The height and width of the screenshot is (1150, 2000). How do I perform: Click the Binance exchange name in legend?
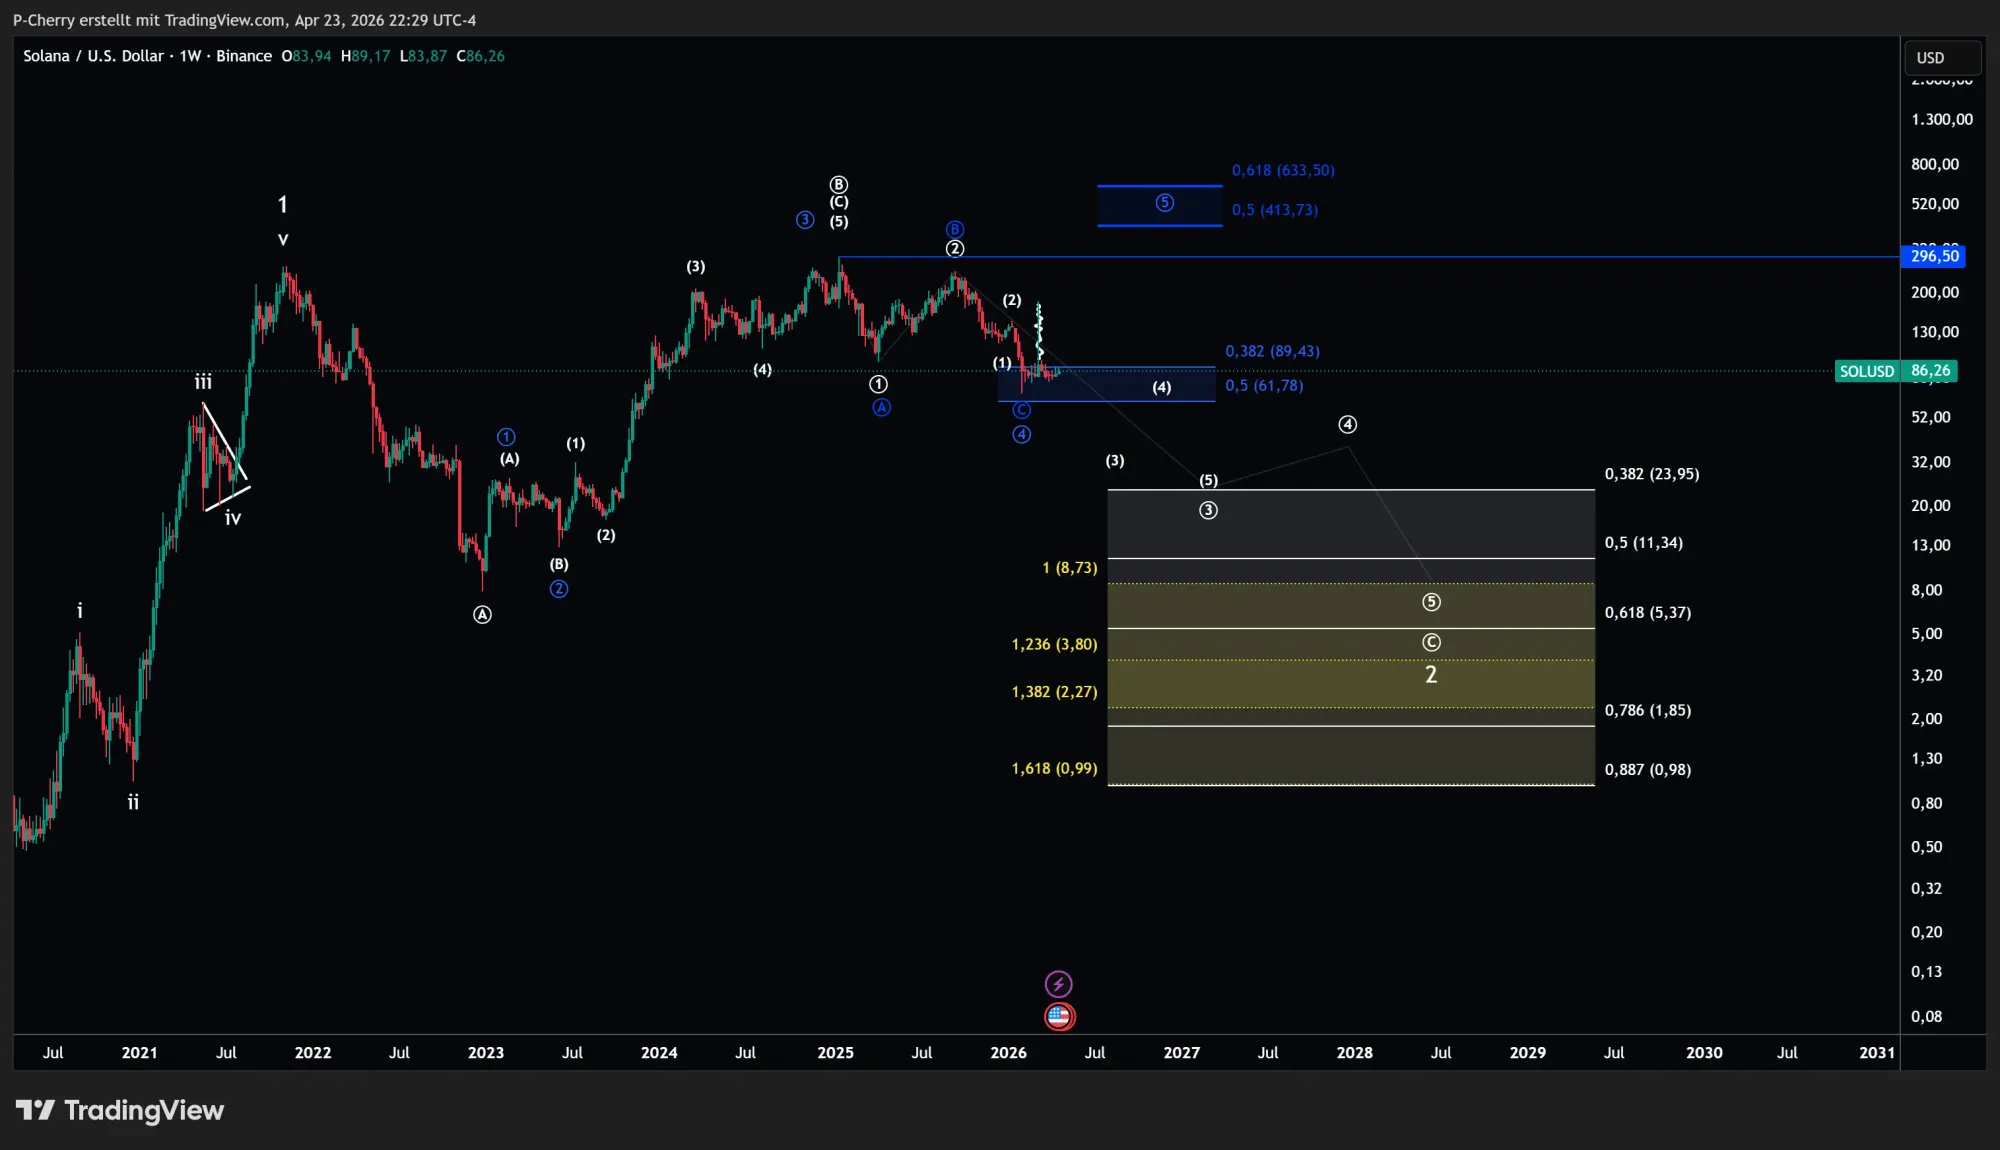[243, 56]
